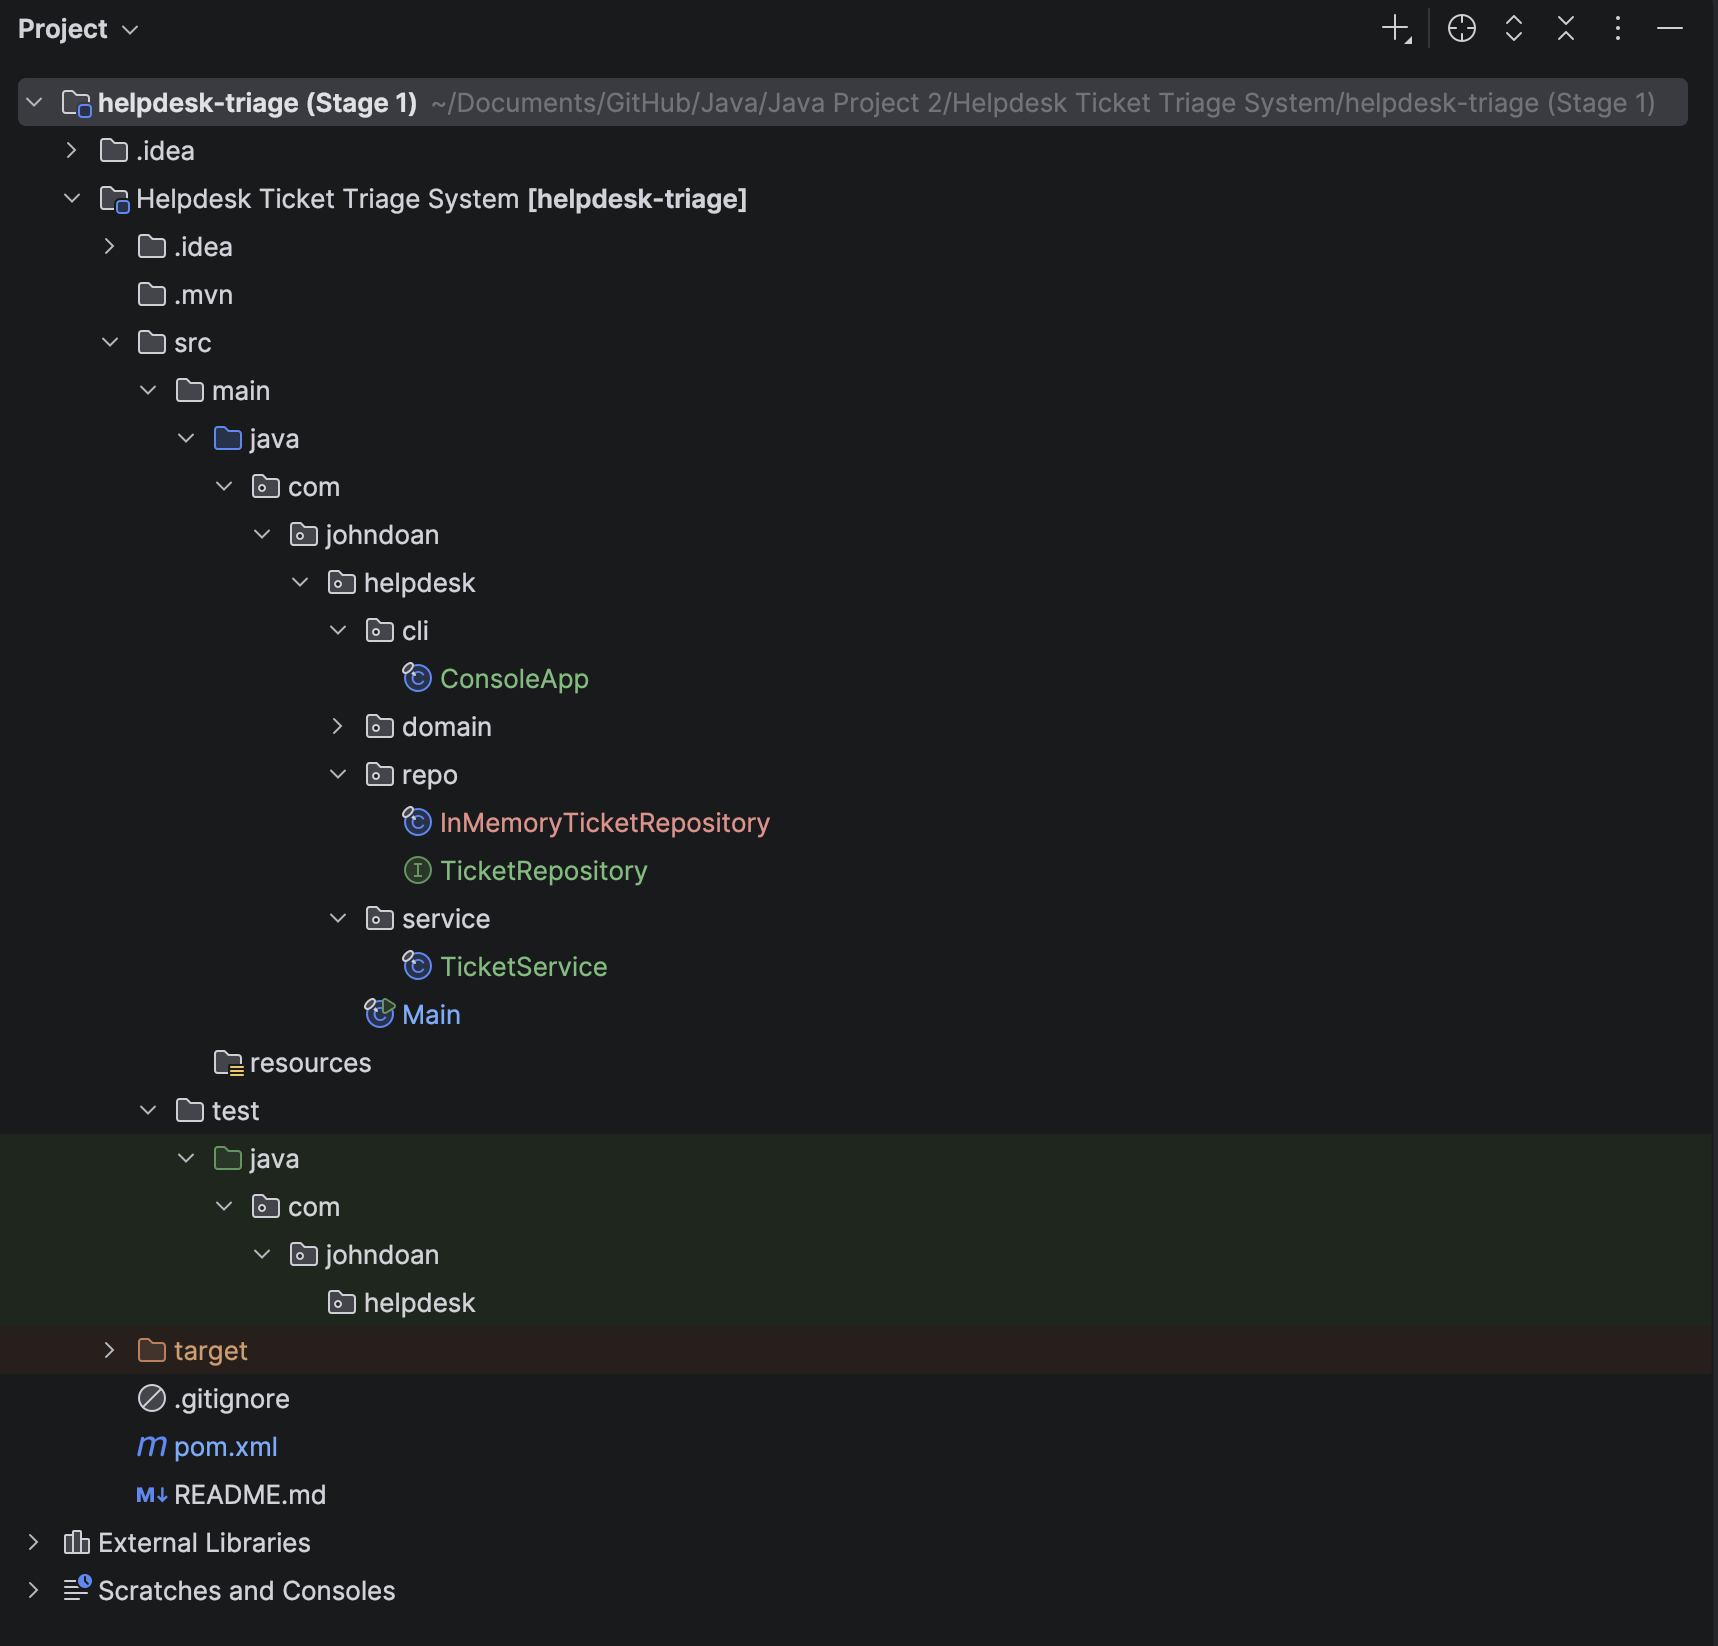
Task: Open the pom.xml Maven file
Action: pos(225,1447)
